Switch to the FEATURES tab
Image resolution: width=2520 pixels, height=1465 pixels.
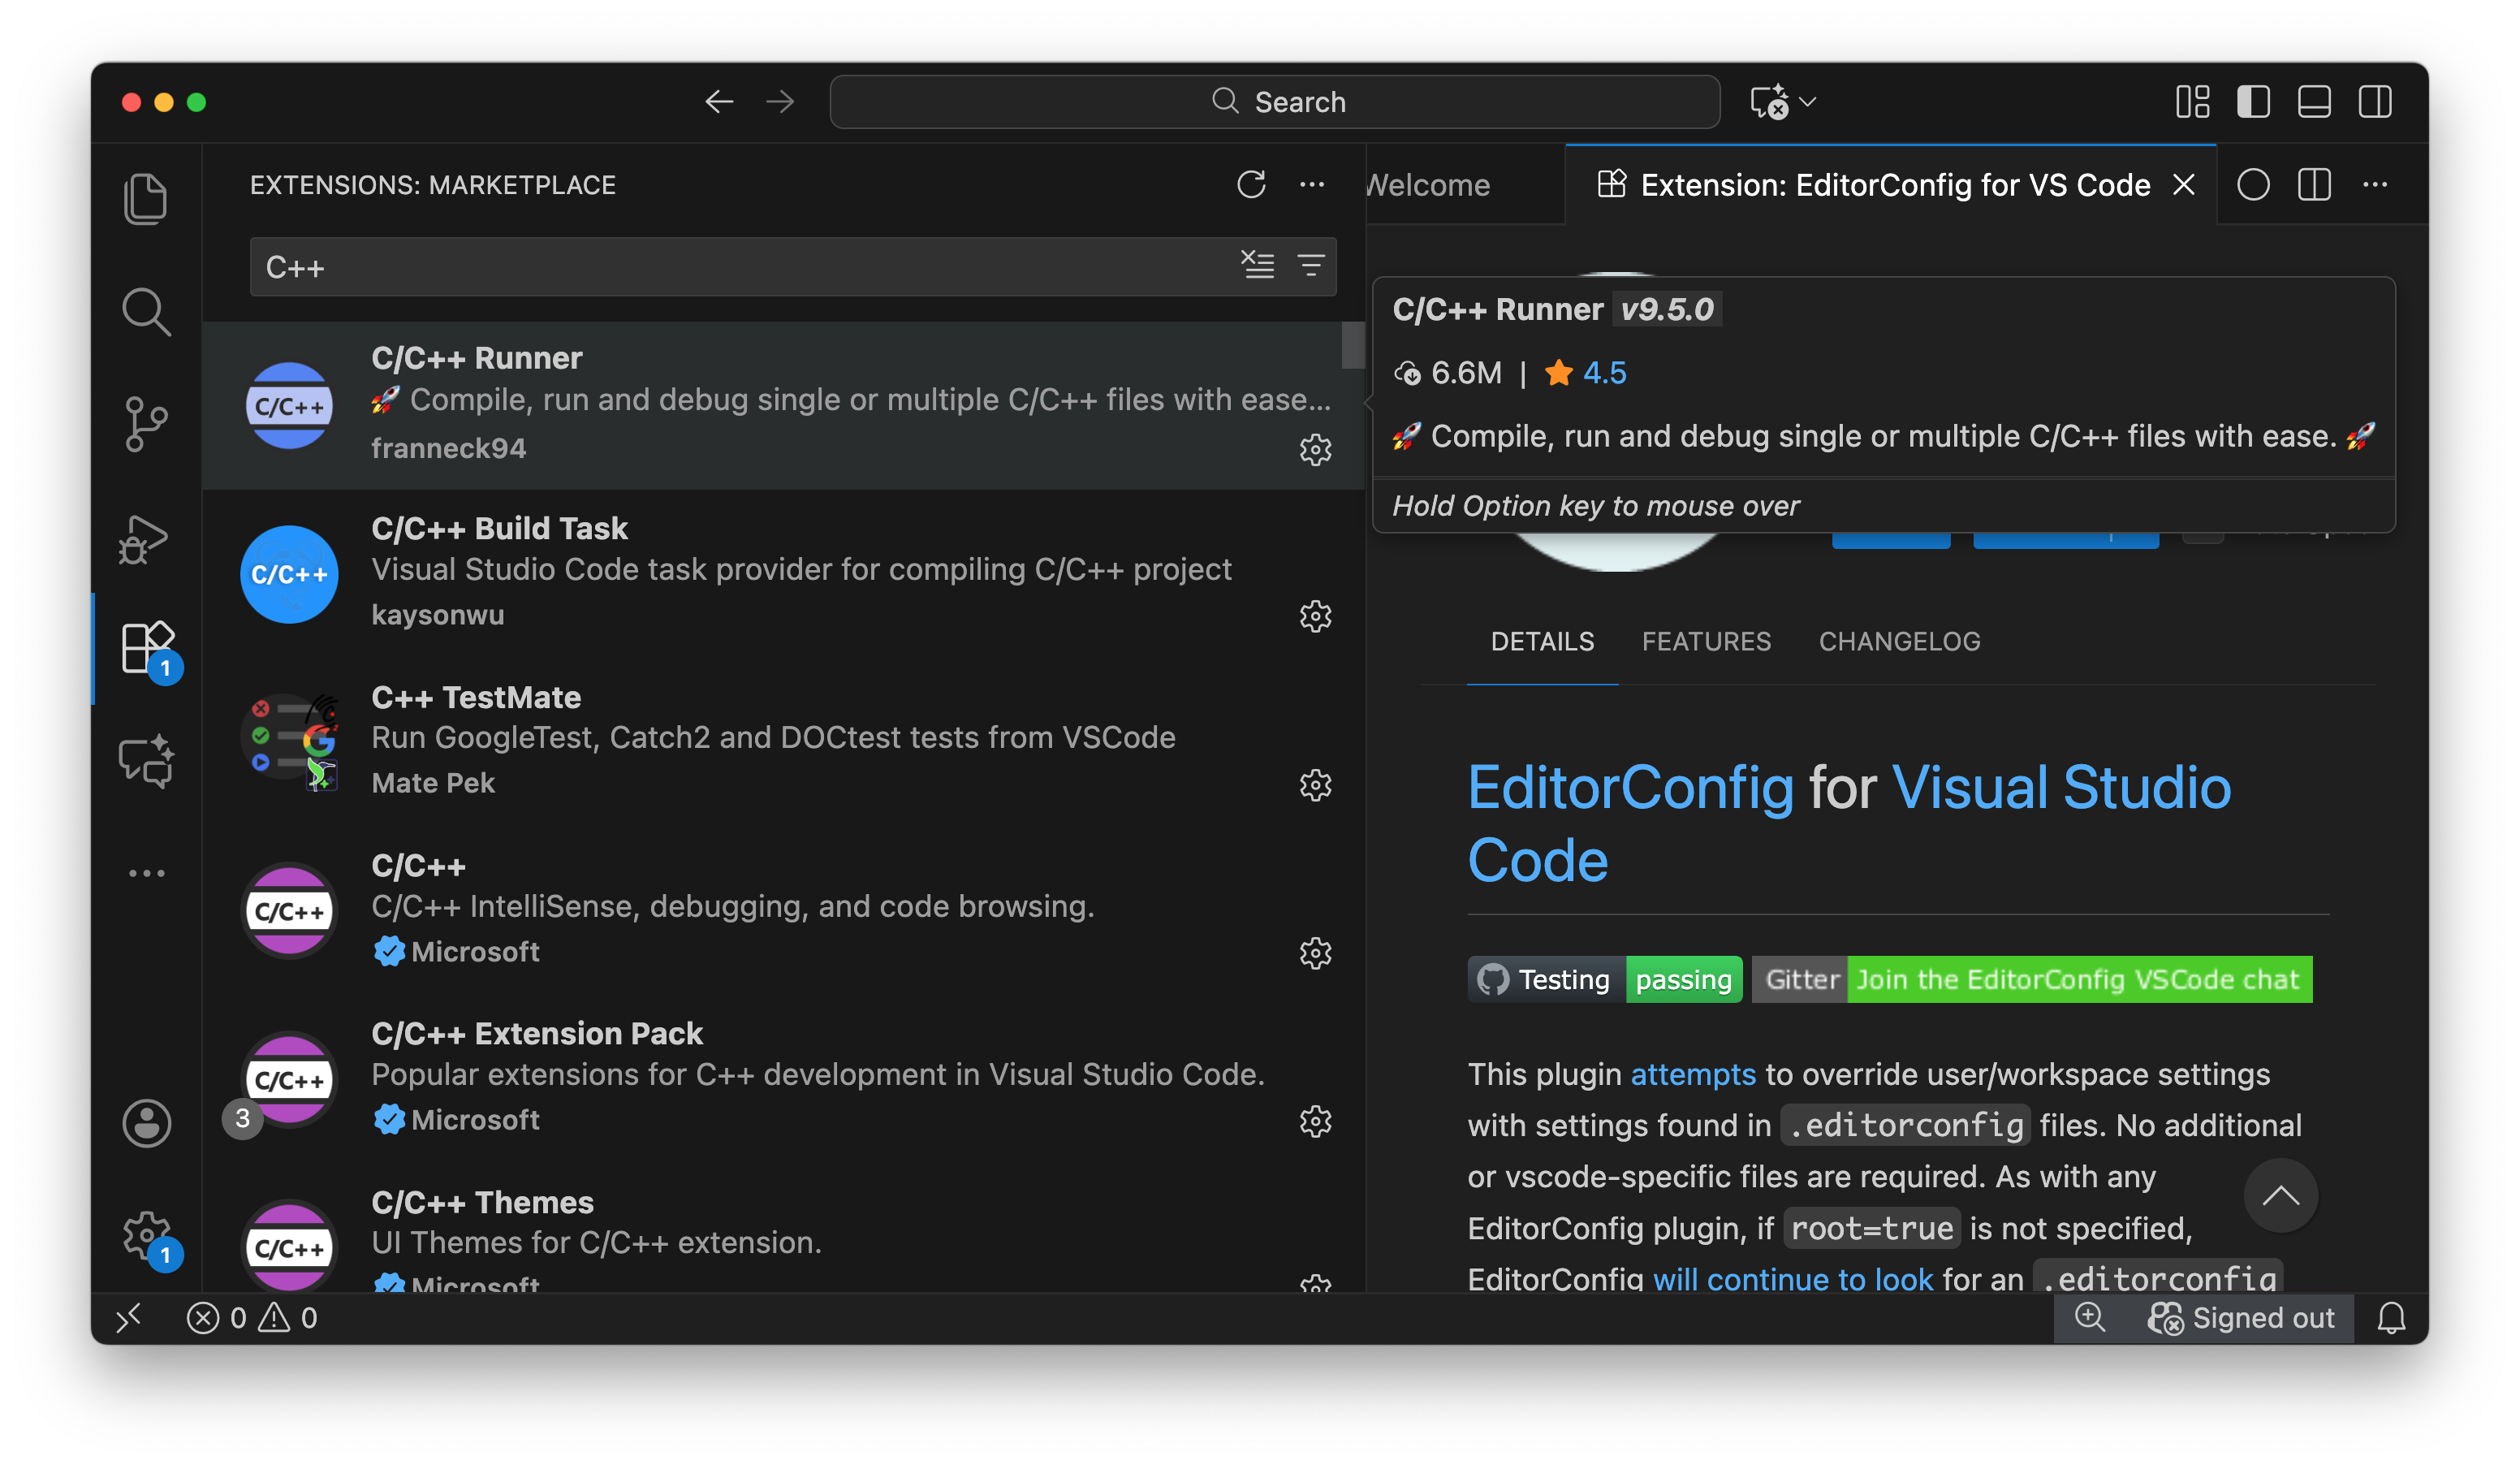coord(1706,641)
